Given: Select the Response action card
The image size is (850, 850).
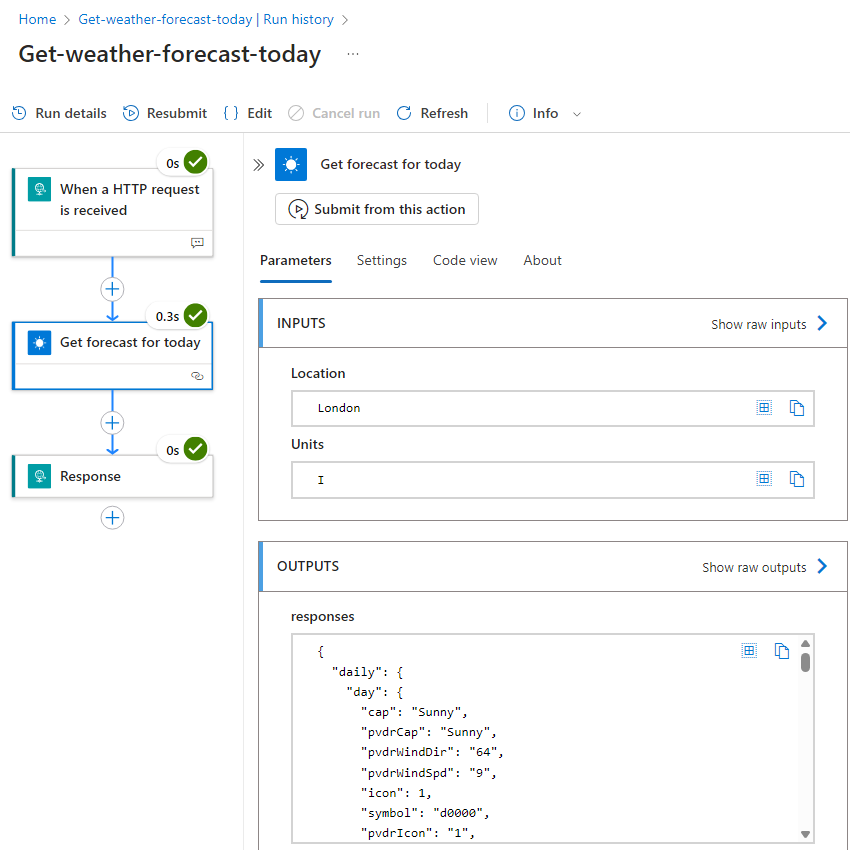Looking at the screenshot, I should click(x=113, y=476).
